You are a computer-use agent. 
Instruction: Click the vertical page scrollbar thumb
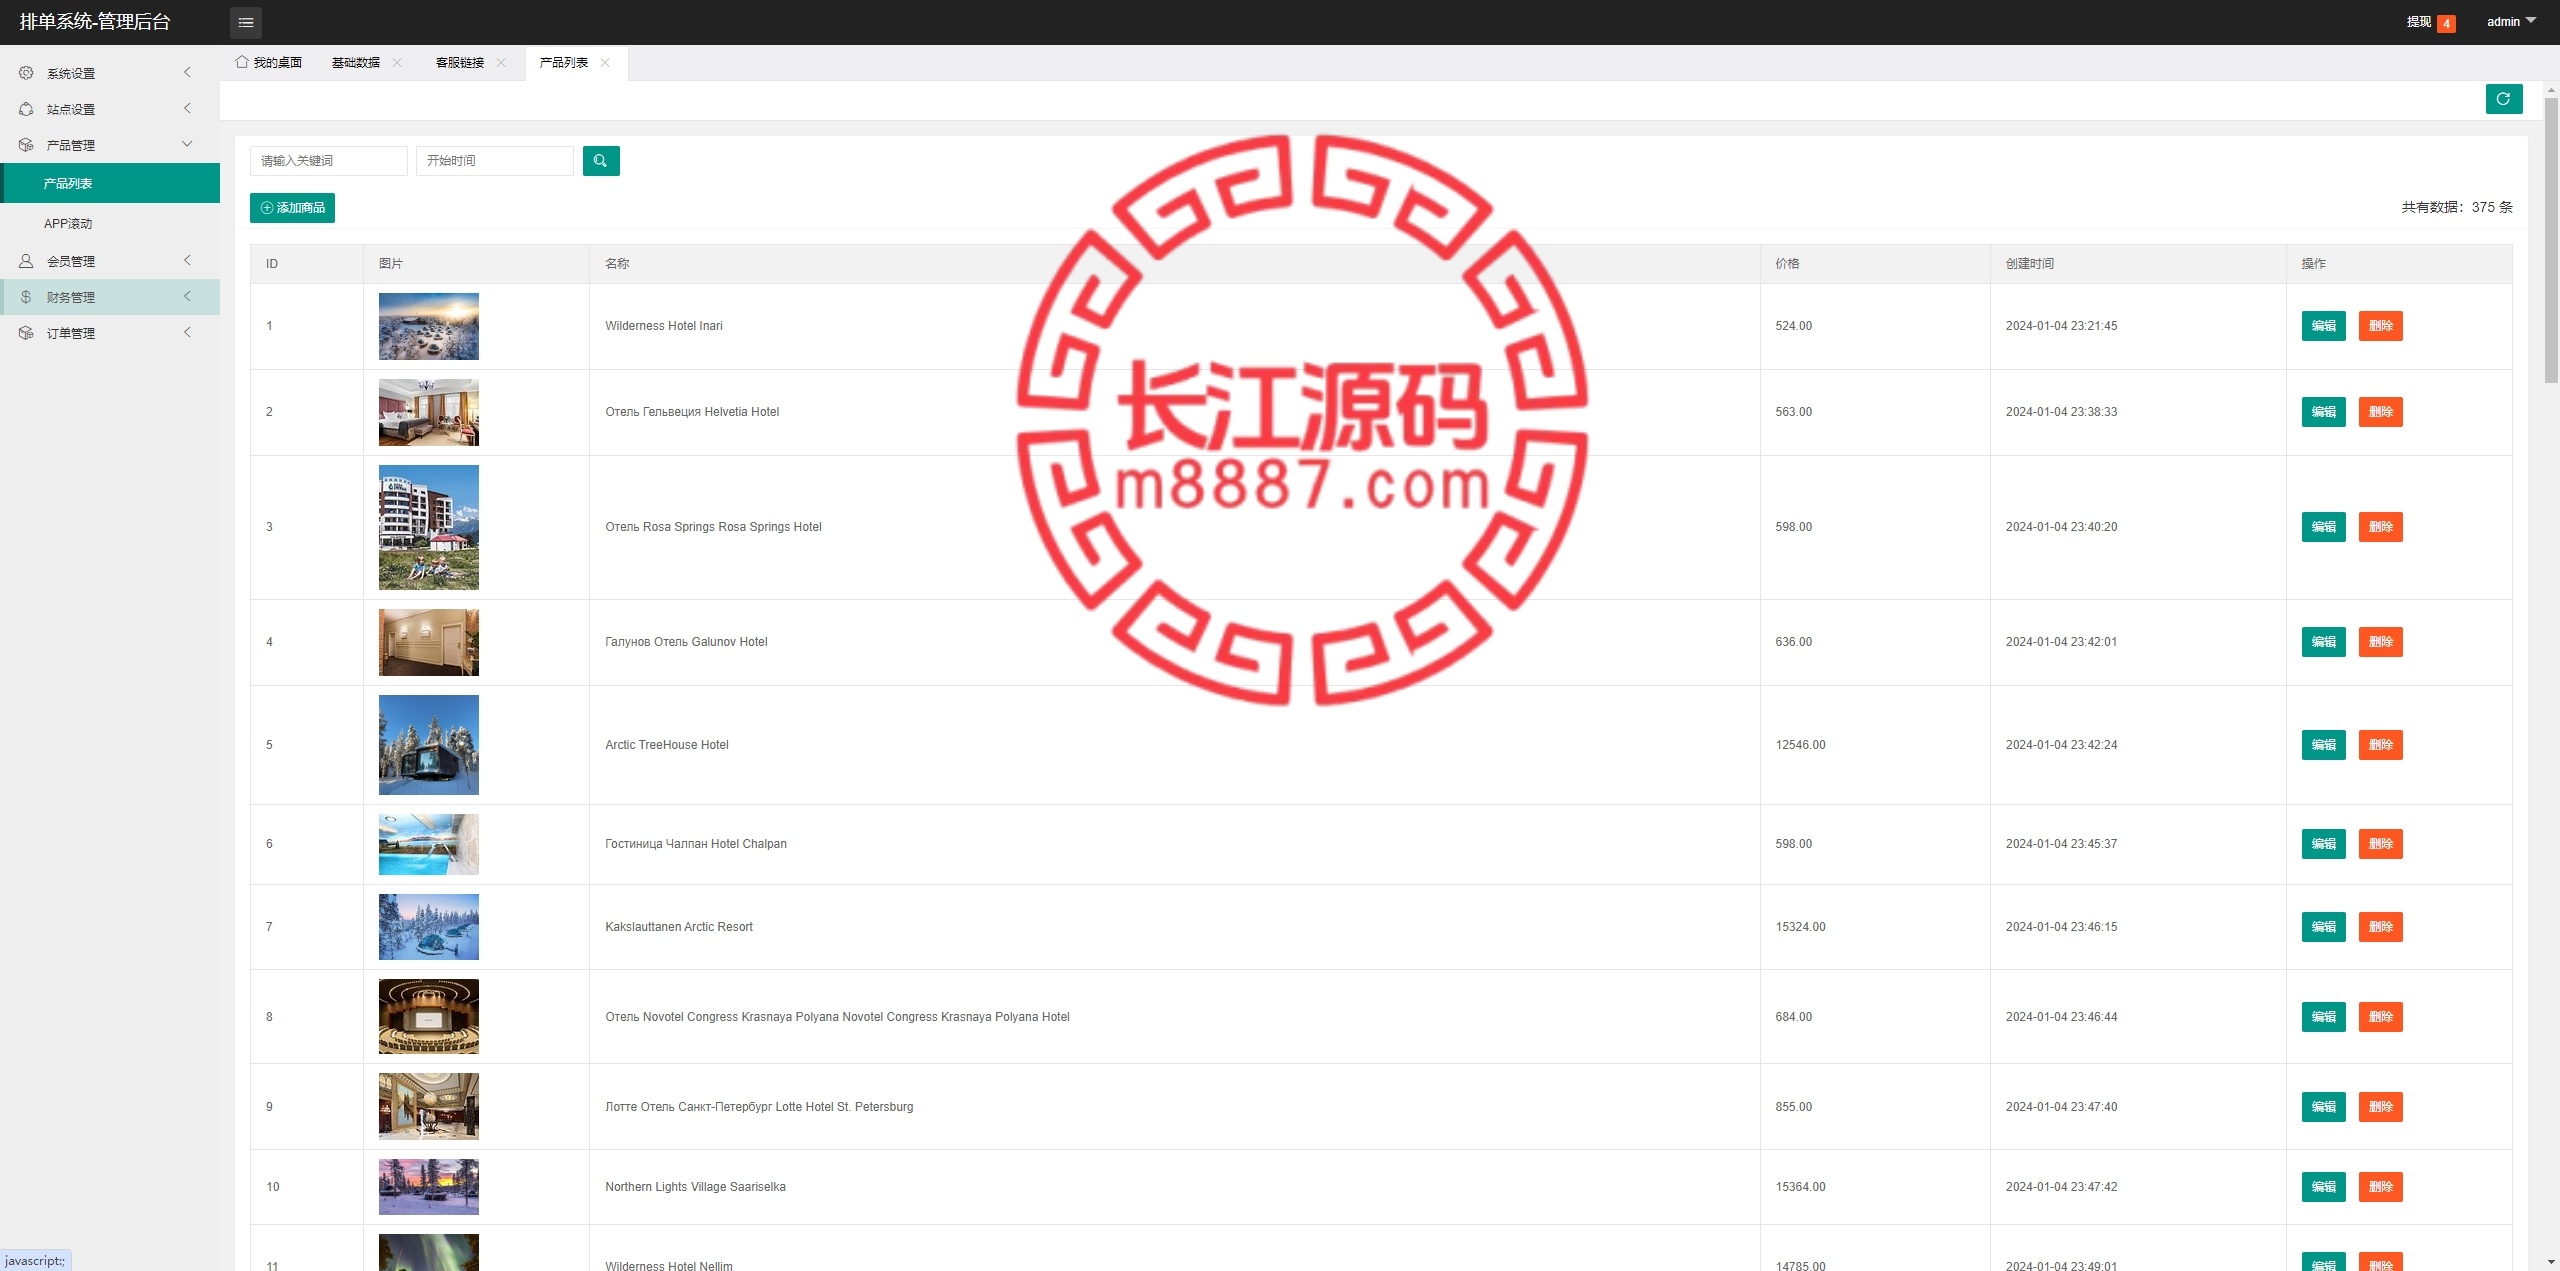(2551, 240)
